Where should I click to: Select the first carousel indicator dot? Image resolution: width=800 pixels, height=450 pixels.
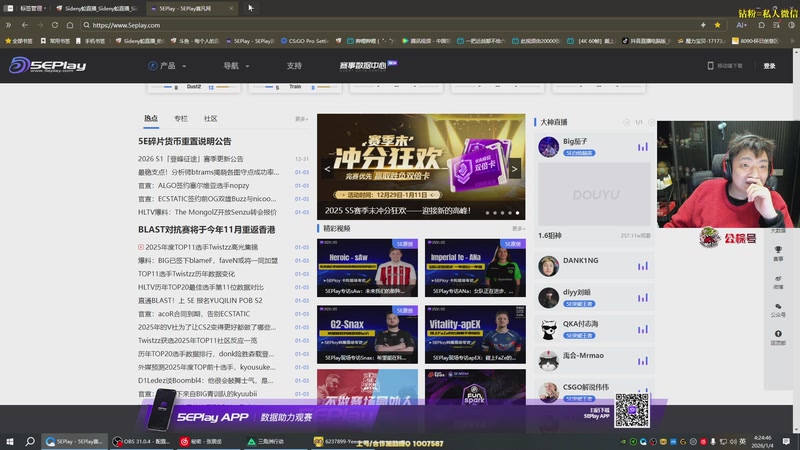point(487,212)
